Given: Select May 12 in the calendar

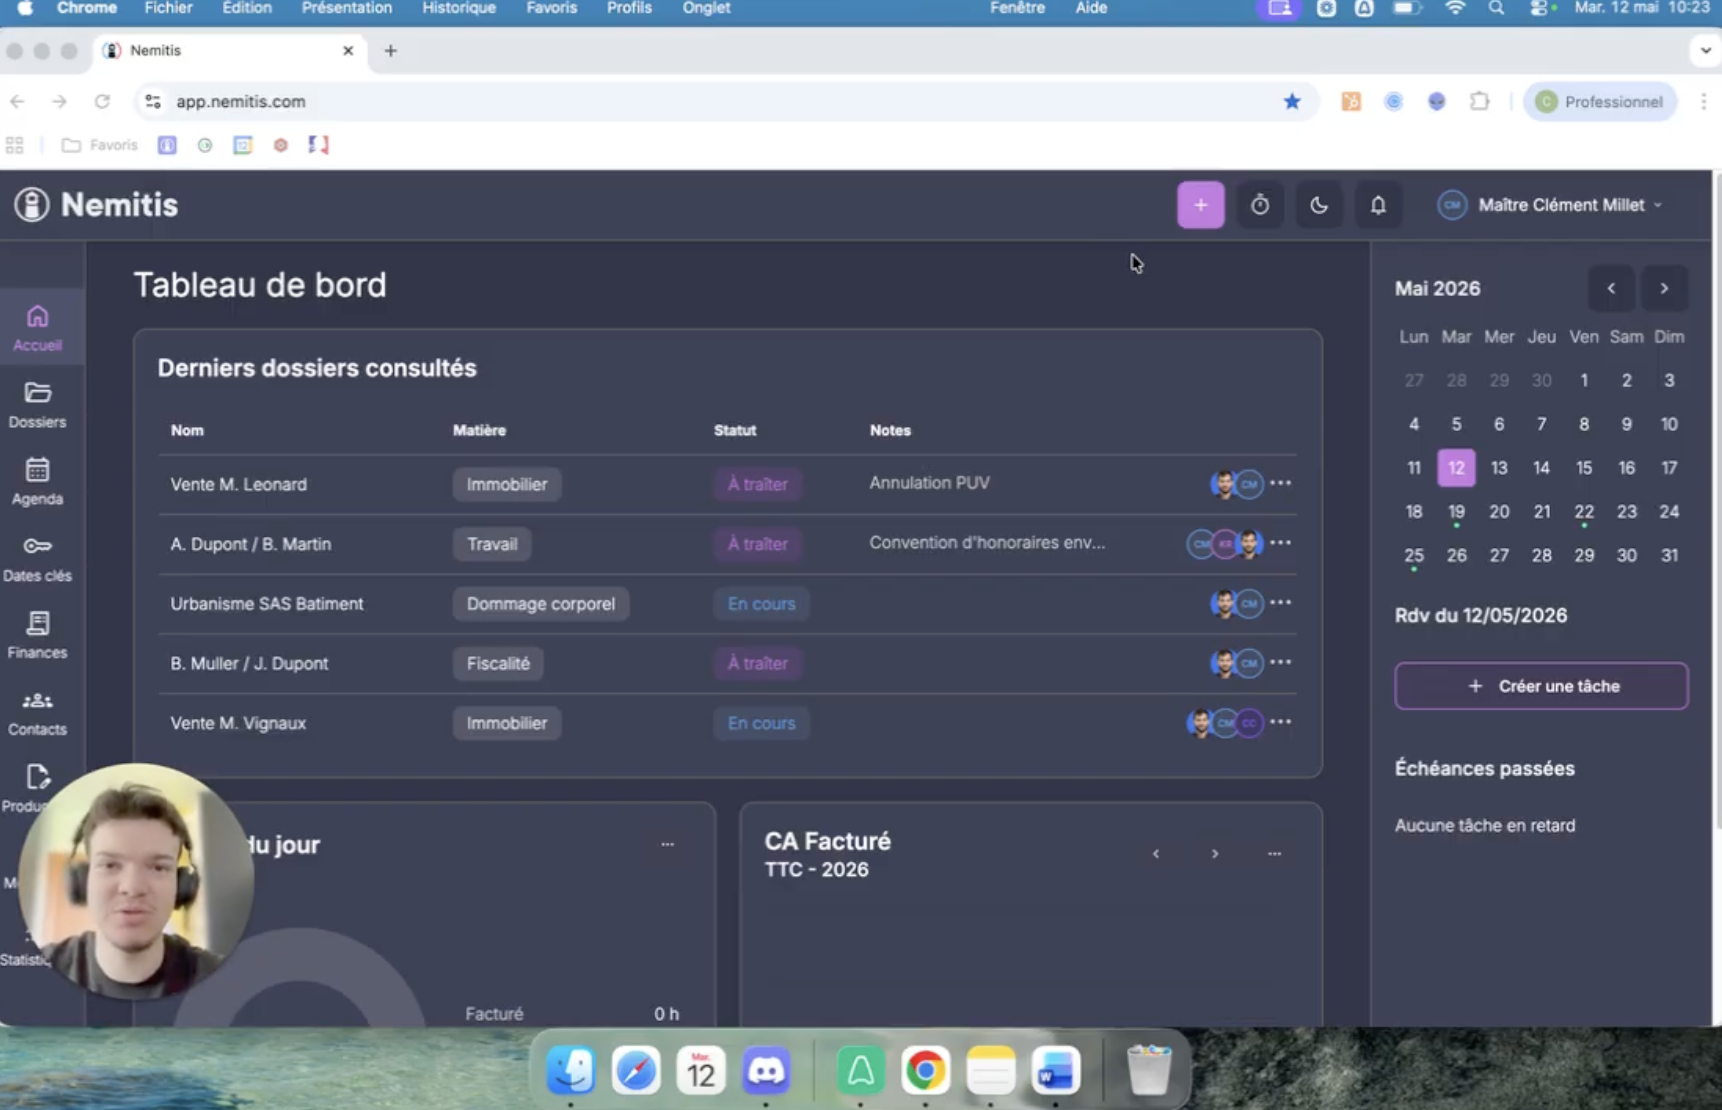Looking at the screenshot, I should click(1456, 467).
